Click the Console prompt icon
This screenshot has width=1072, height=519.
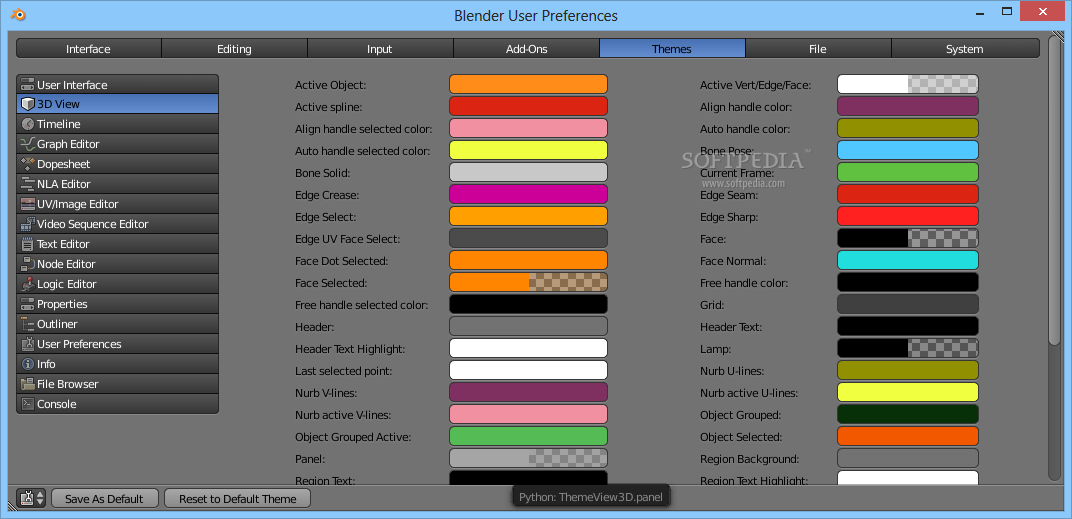click(27, 403)
